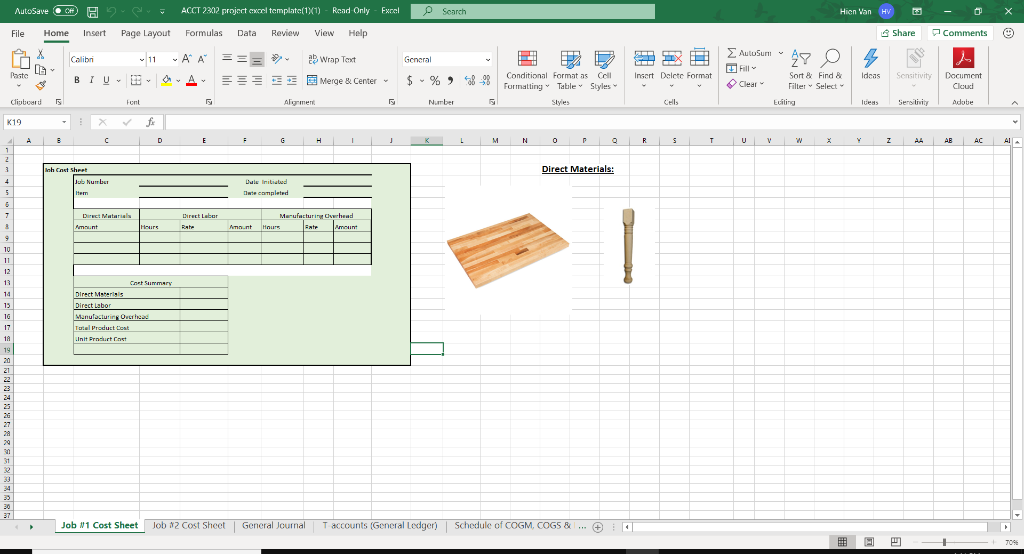This screenshot has width=1024, height=554.
Task: Switch to Formulas ribbon tab
Action: point(204,33)
